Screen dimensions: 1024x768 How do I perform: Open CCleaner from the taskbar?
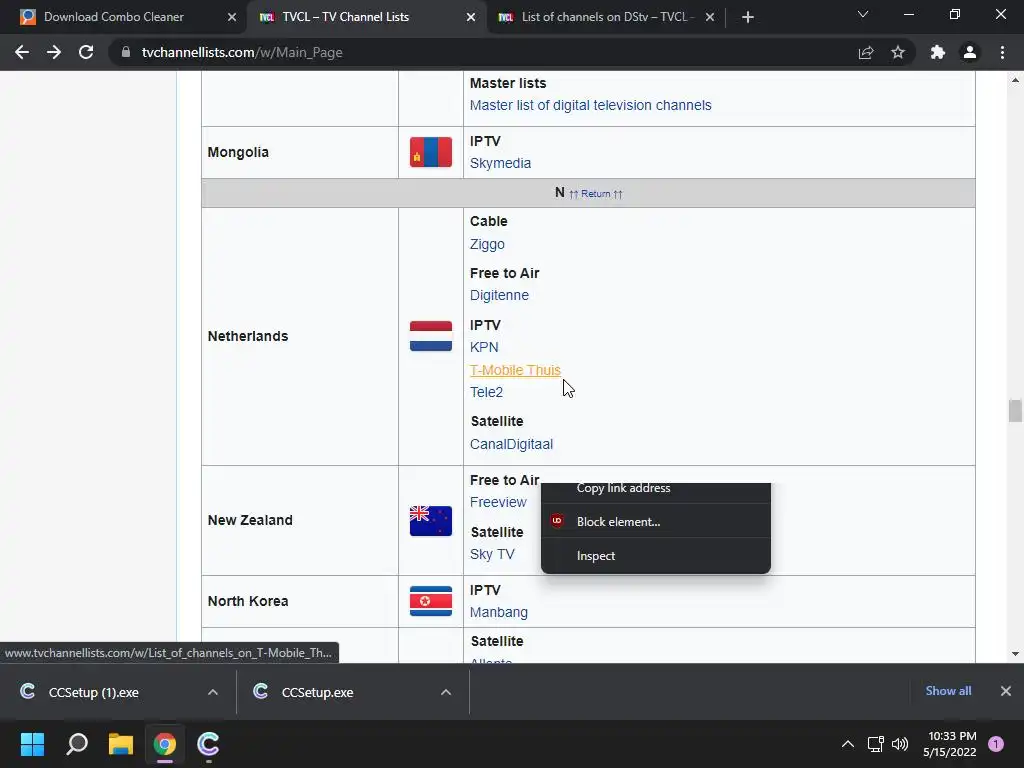[208, 744]
